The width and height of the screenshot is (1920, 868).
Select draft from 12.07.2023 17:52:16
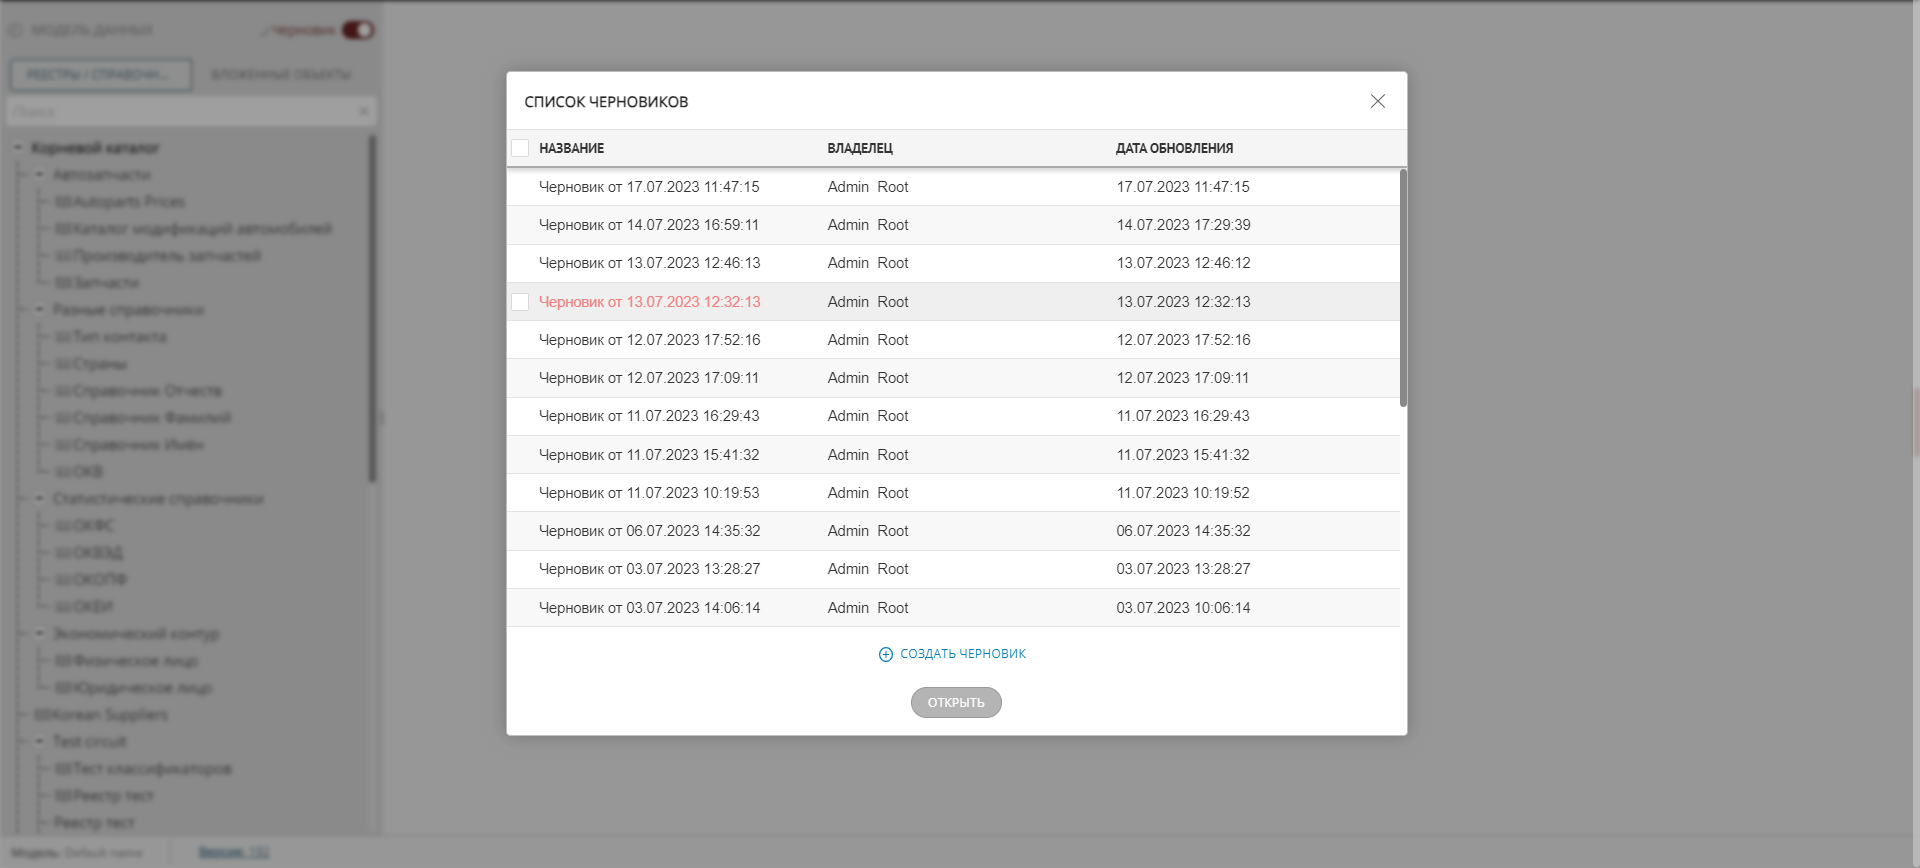pyautogui.click(x=649, y=340)
